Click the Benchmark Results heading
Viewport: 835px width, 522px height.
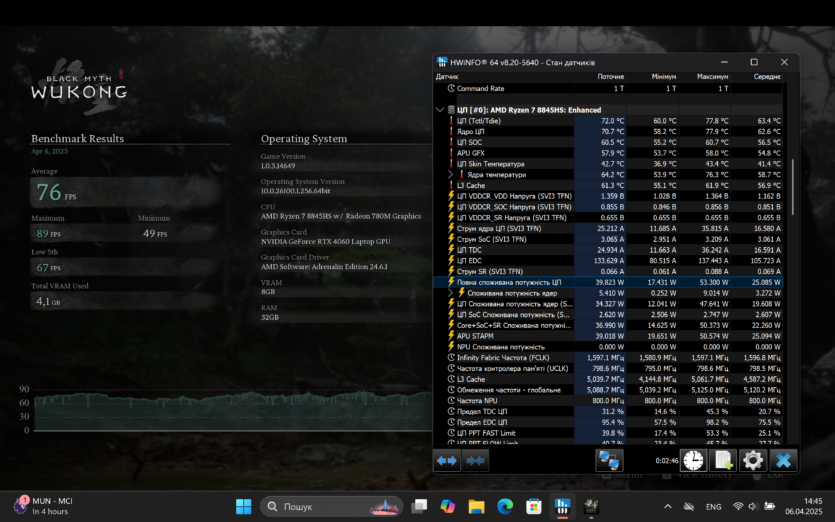click(x=77, y=138)
